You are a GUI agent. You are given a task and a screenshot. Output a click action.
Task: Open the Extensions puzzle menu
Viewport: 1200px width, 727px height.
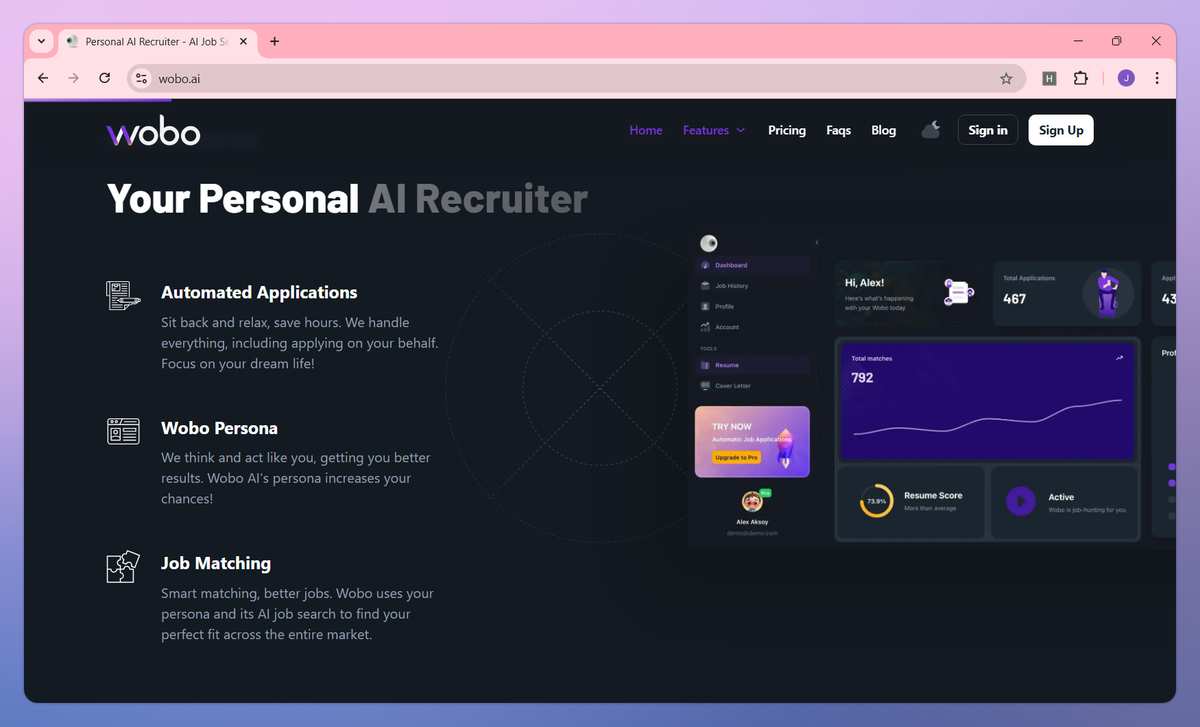click(x=1081, y=78)
